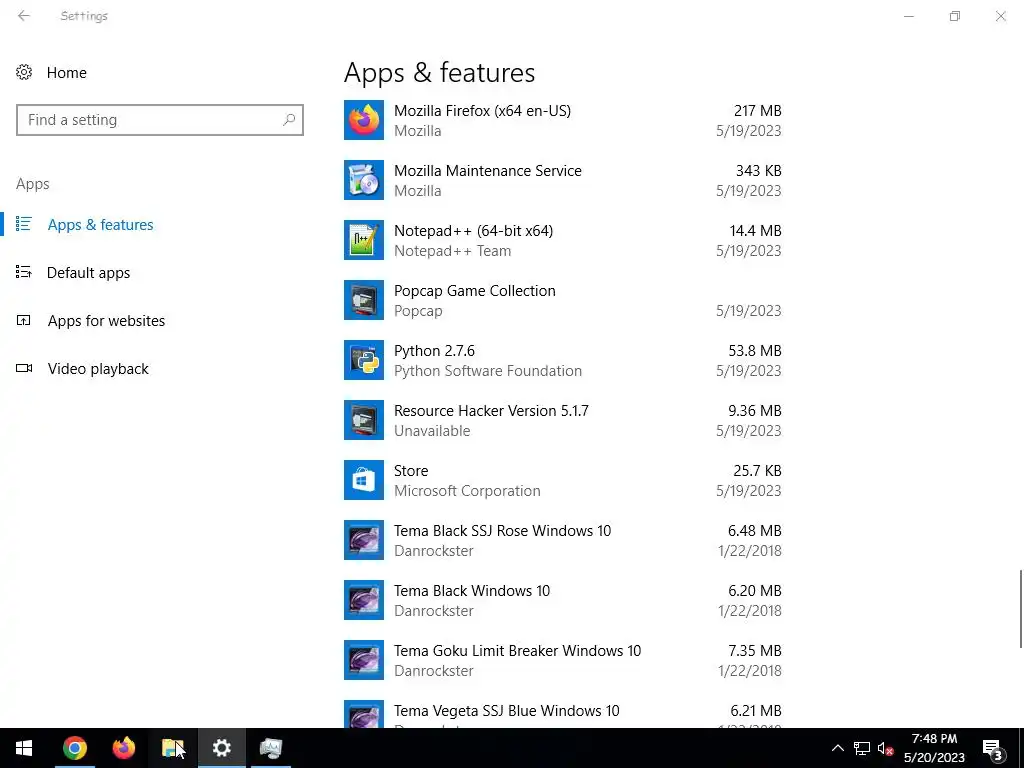This screenshot has width=1024, height=768.
Task: Go to Default apps
Action: click(x=88, y=272)
